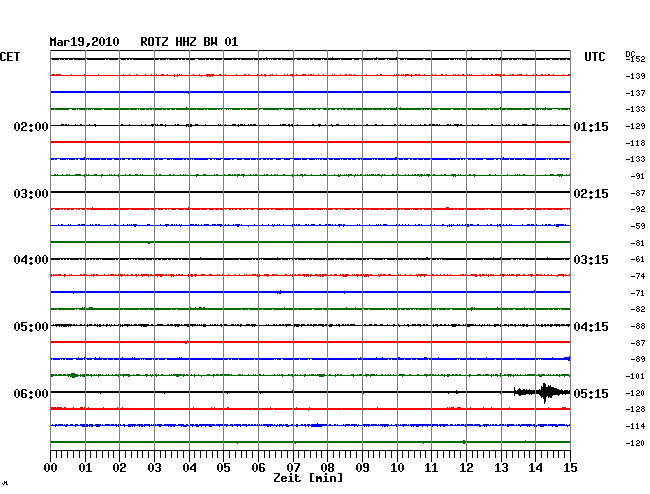This screenshot has width=650, height=494.
Task: Click the DC offset value -89
Action: point(638,359)
